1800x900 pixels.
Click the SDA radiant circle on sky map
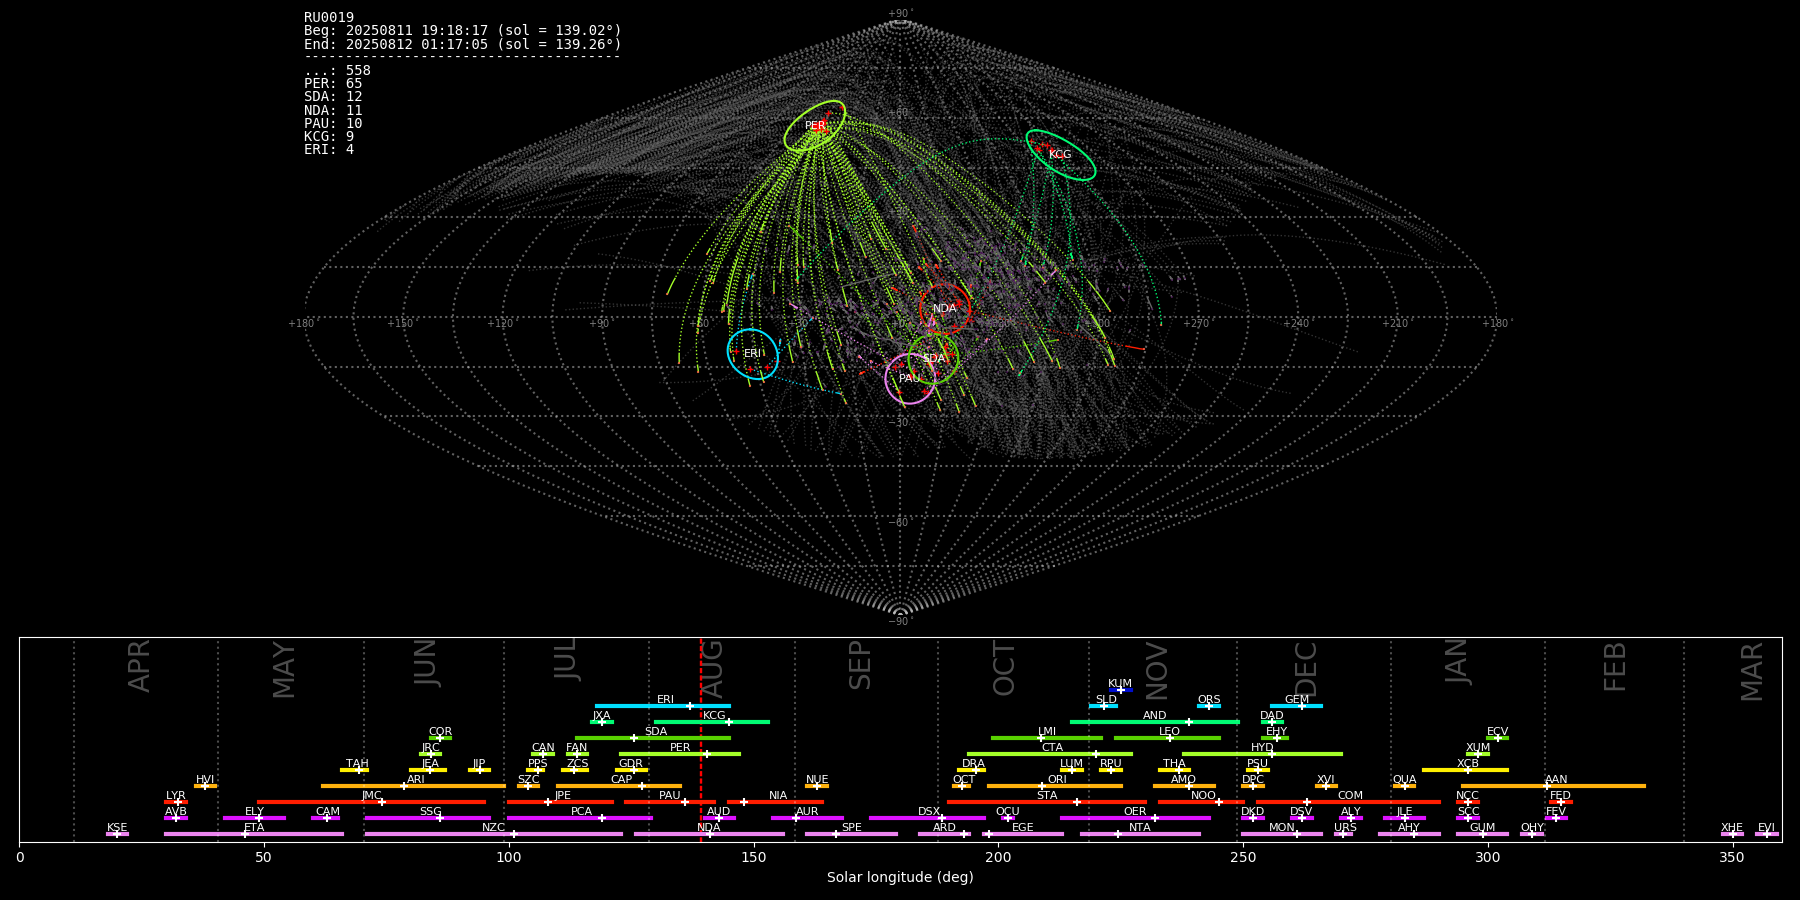933,358
